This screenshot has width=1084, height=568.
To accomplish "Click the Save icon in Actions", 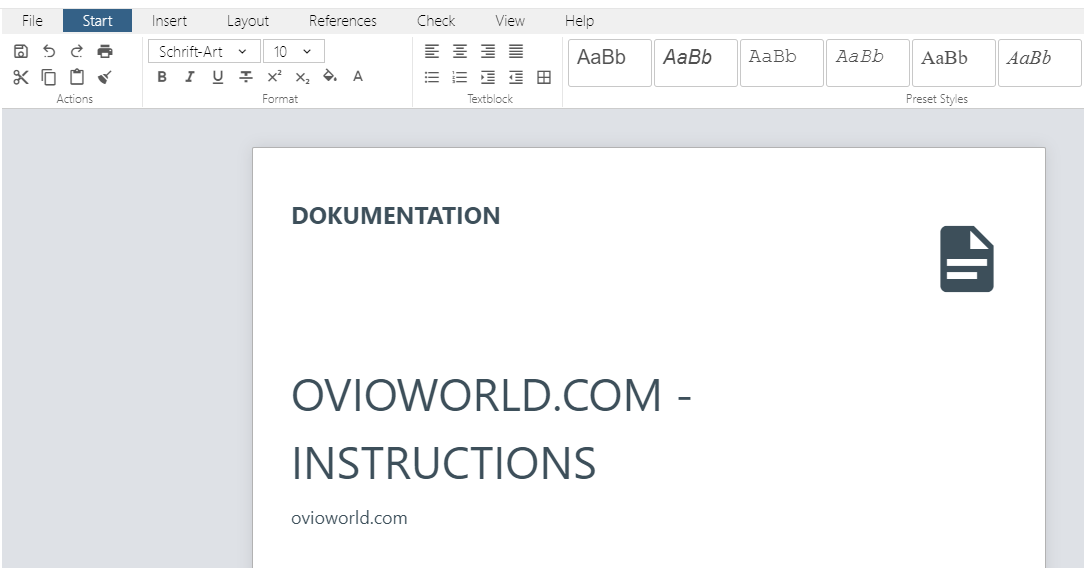I will point(21,51).
